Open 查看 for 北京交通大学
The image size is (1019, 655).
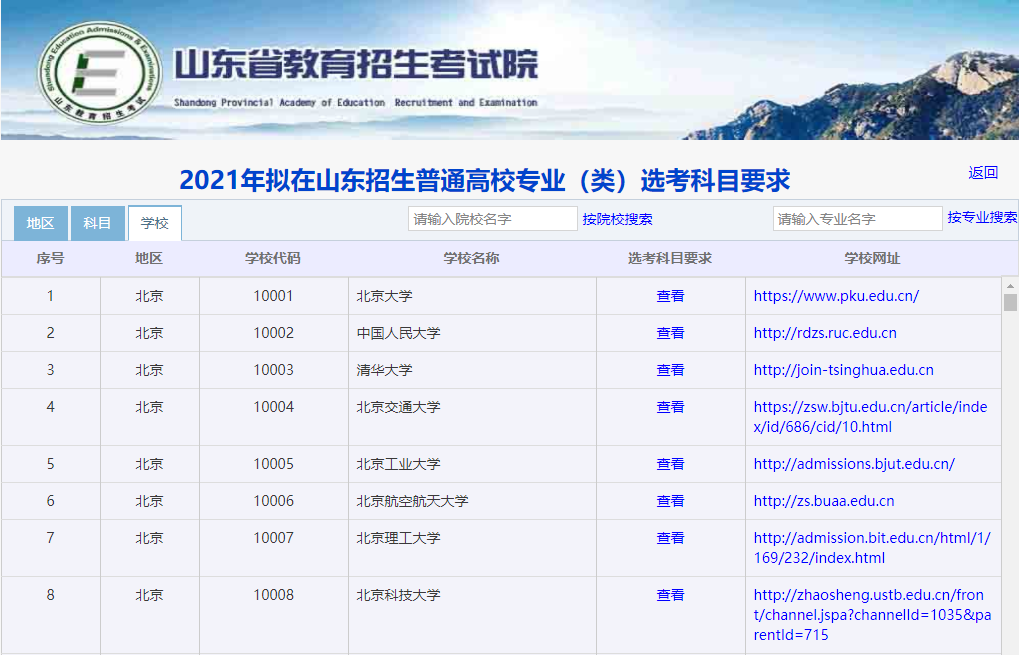tap(670, 407)
